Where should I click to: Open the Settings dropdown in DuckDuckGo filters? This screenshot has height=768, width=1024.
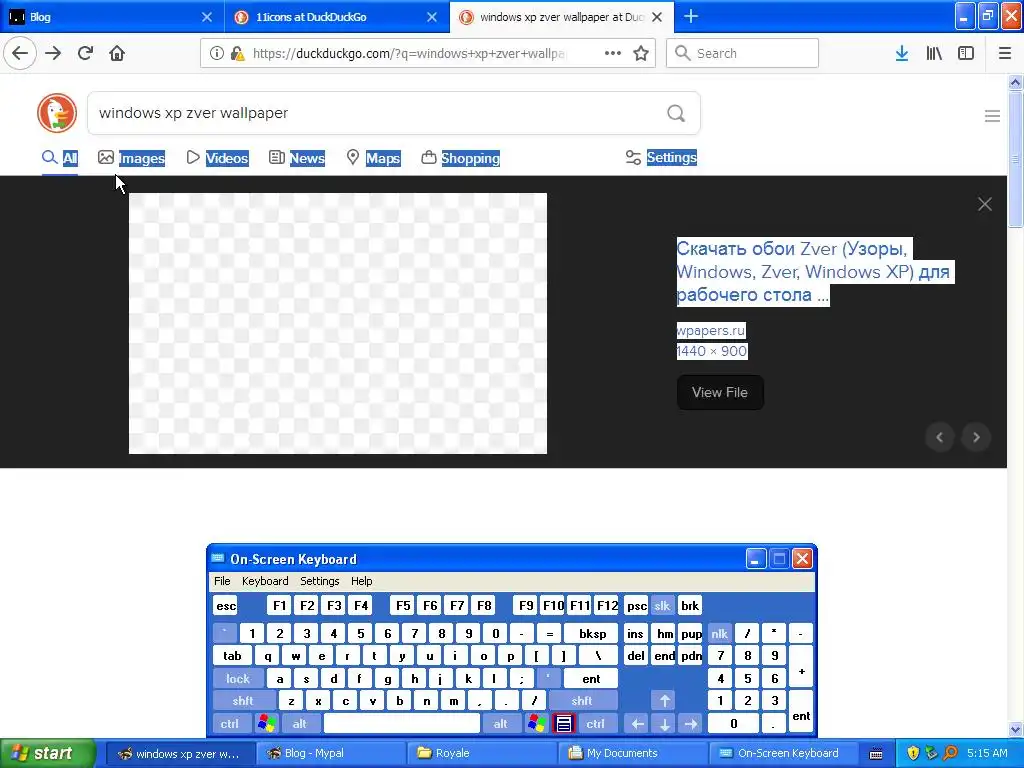point(661,157)
